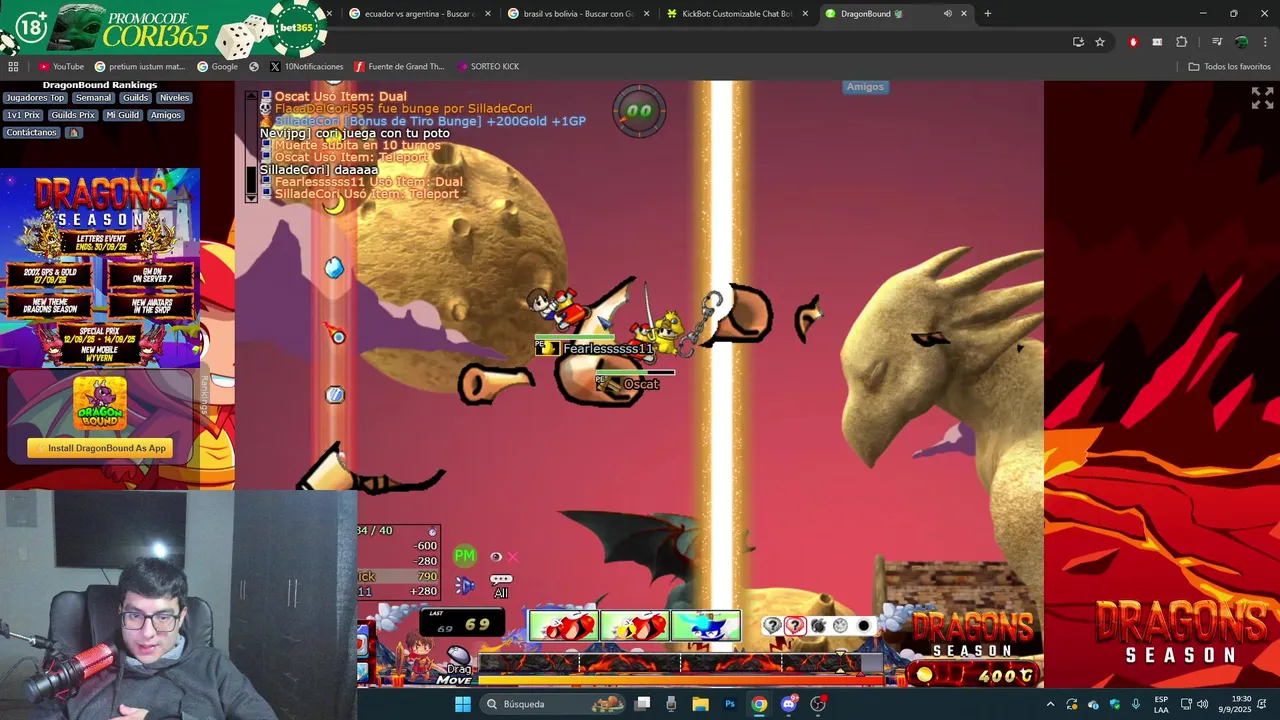Mute the DragonBound tab audio

coord(947,14)
